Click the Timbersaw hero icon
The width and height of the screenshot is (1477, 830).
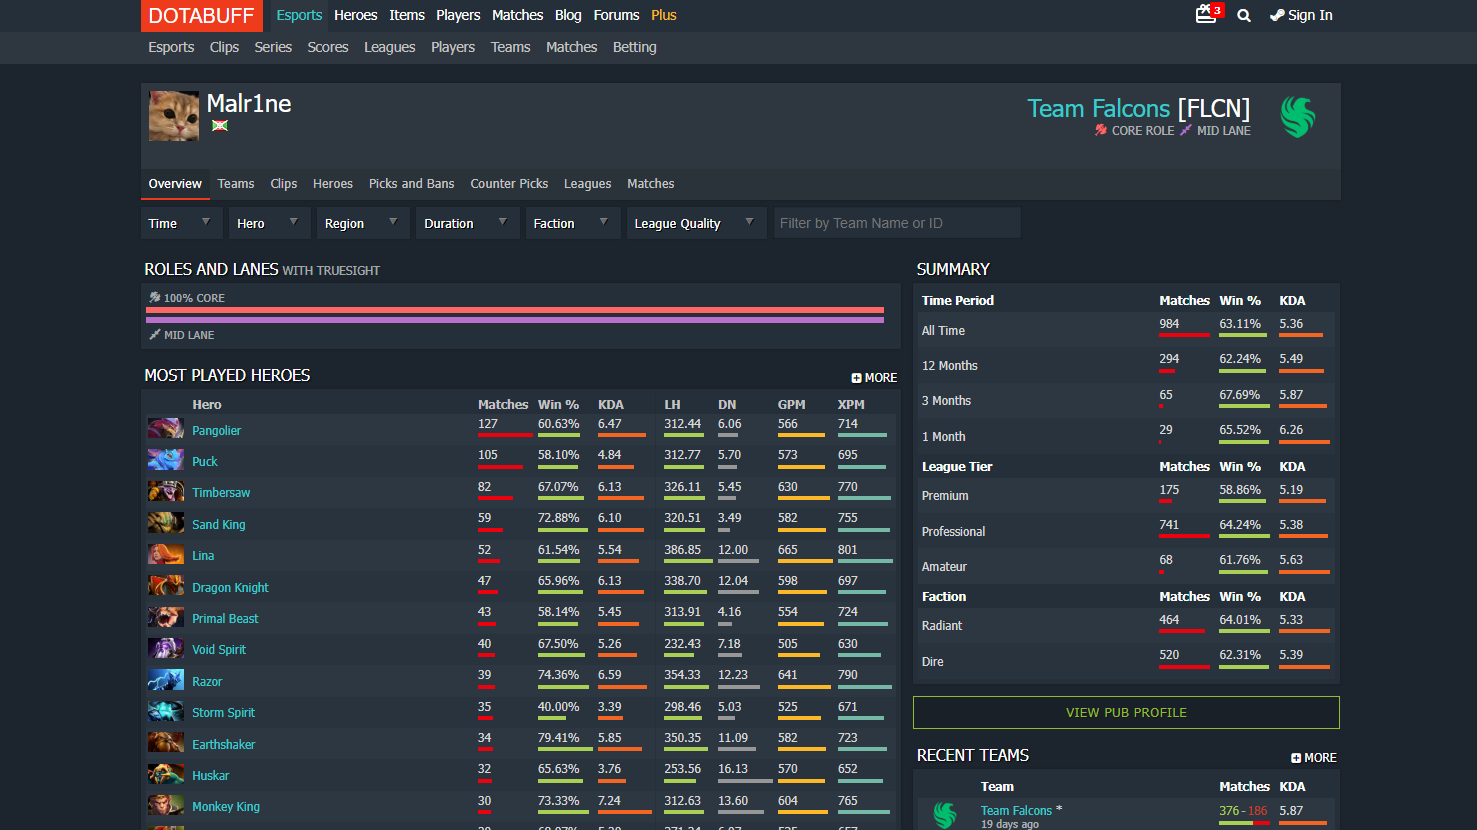pyautogui.click(x=166, y=491)
